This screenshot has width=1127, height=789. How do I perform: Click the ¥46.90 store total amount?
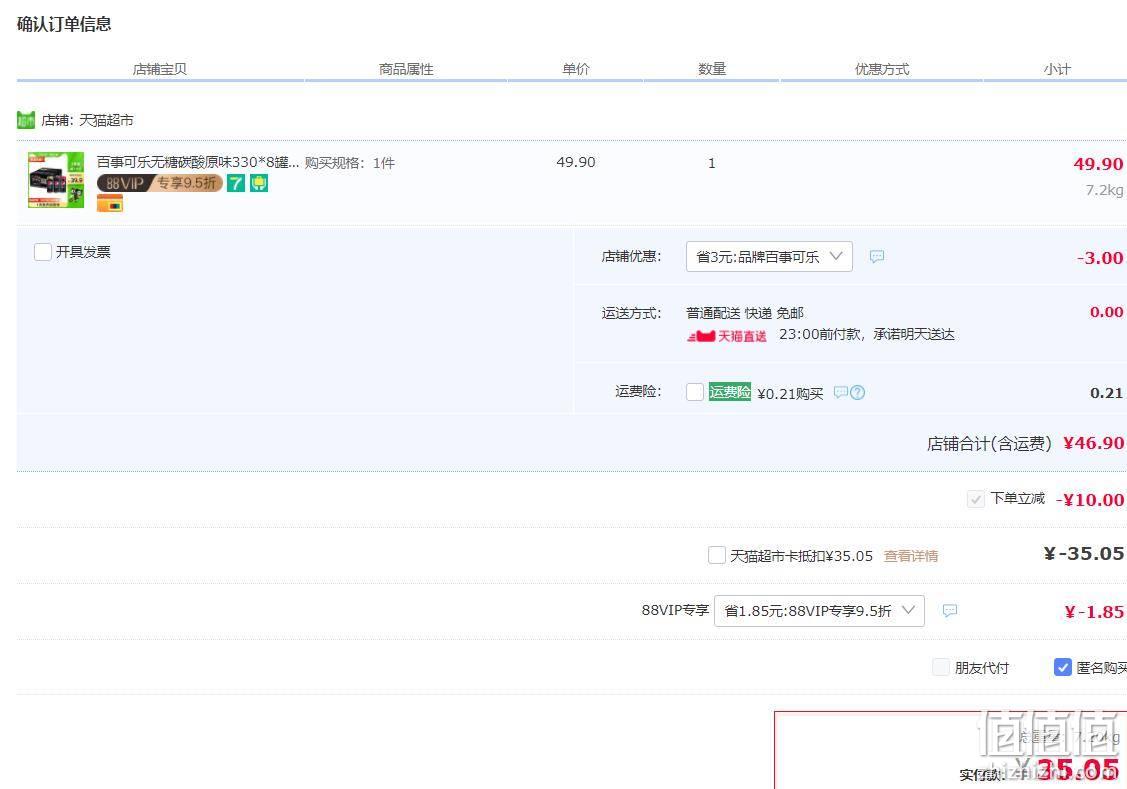point(1094,443)
